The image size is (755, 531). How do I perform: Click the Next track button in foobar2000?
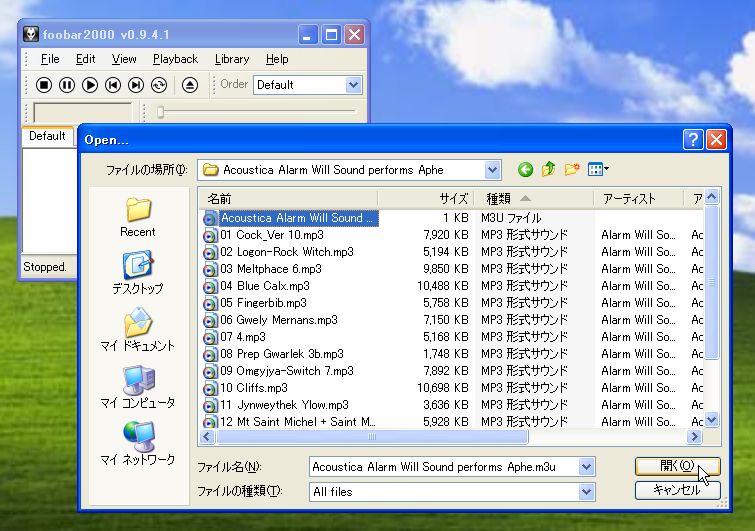click(x=136, y=85)
